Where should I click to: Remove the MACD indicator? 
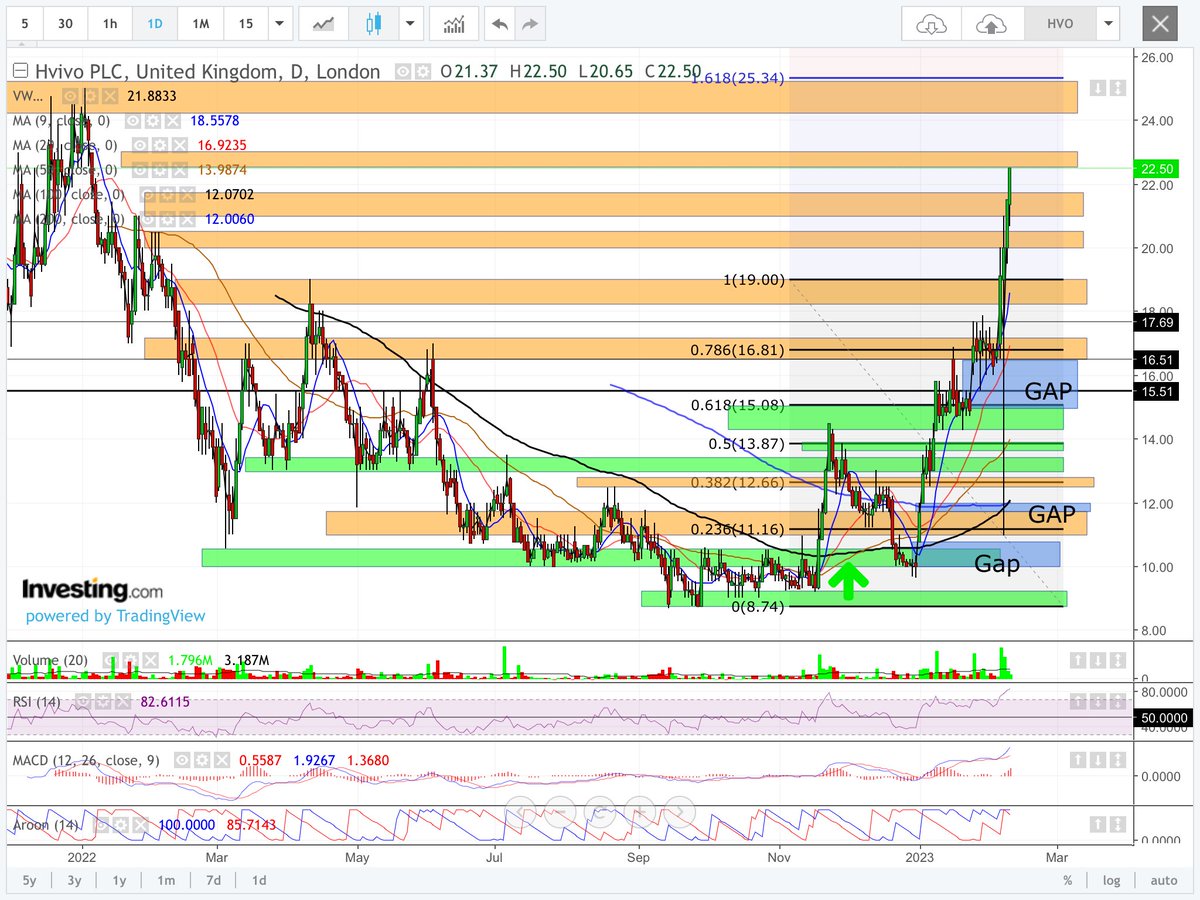click(222, 760)
